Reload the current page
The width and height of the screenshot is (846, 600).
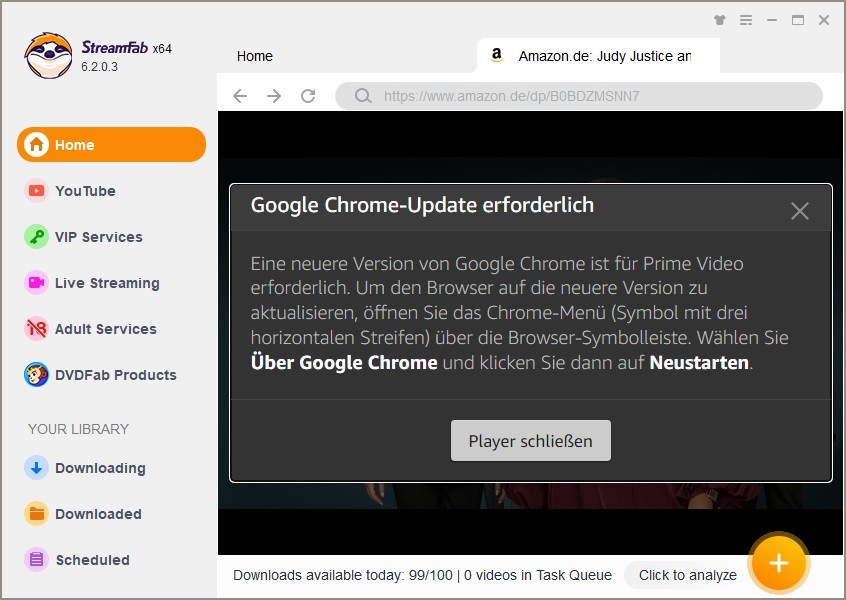308,96
